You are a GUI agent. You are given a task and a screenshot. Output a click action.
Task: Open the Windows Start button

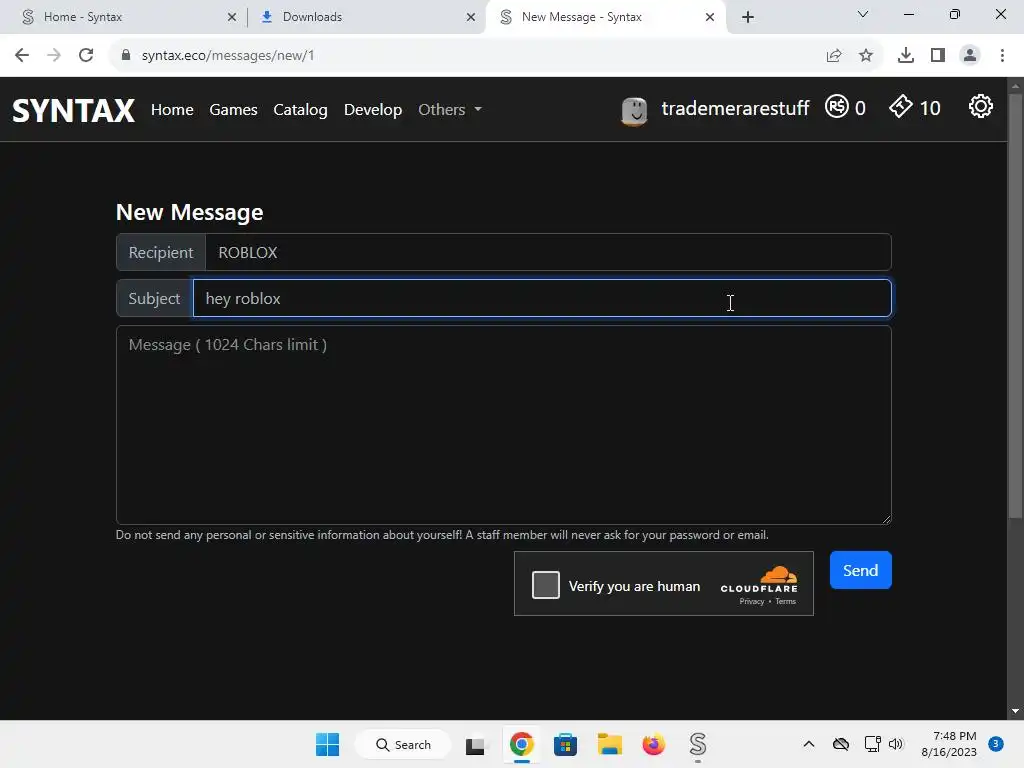[x=327, y=744]
